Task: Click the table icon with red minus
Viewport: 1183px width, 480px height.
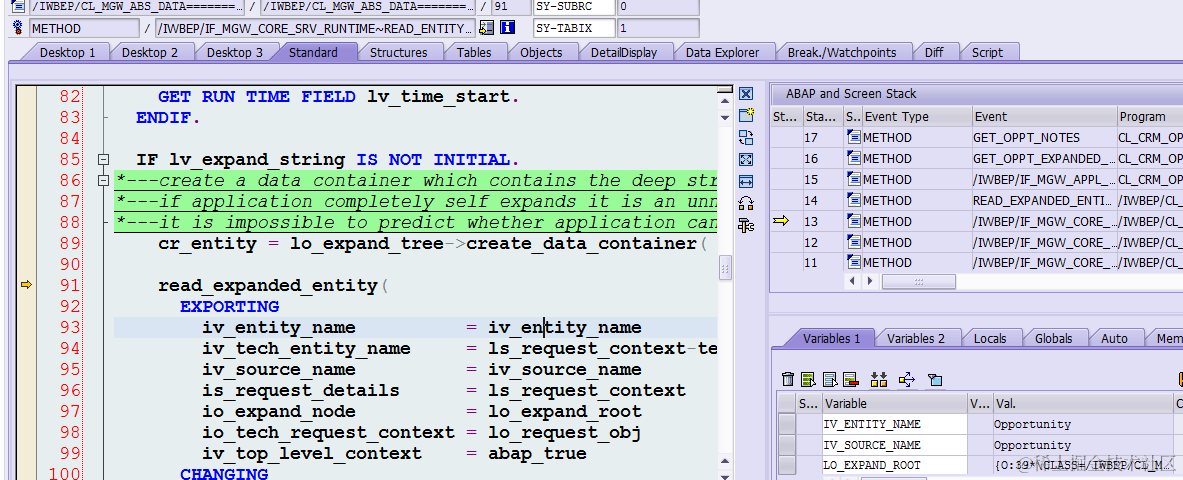Action: coord(851,379)
